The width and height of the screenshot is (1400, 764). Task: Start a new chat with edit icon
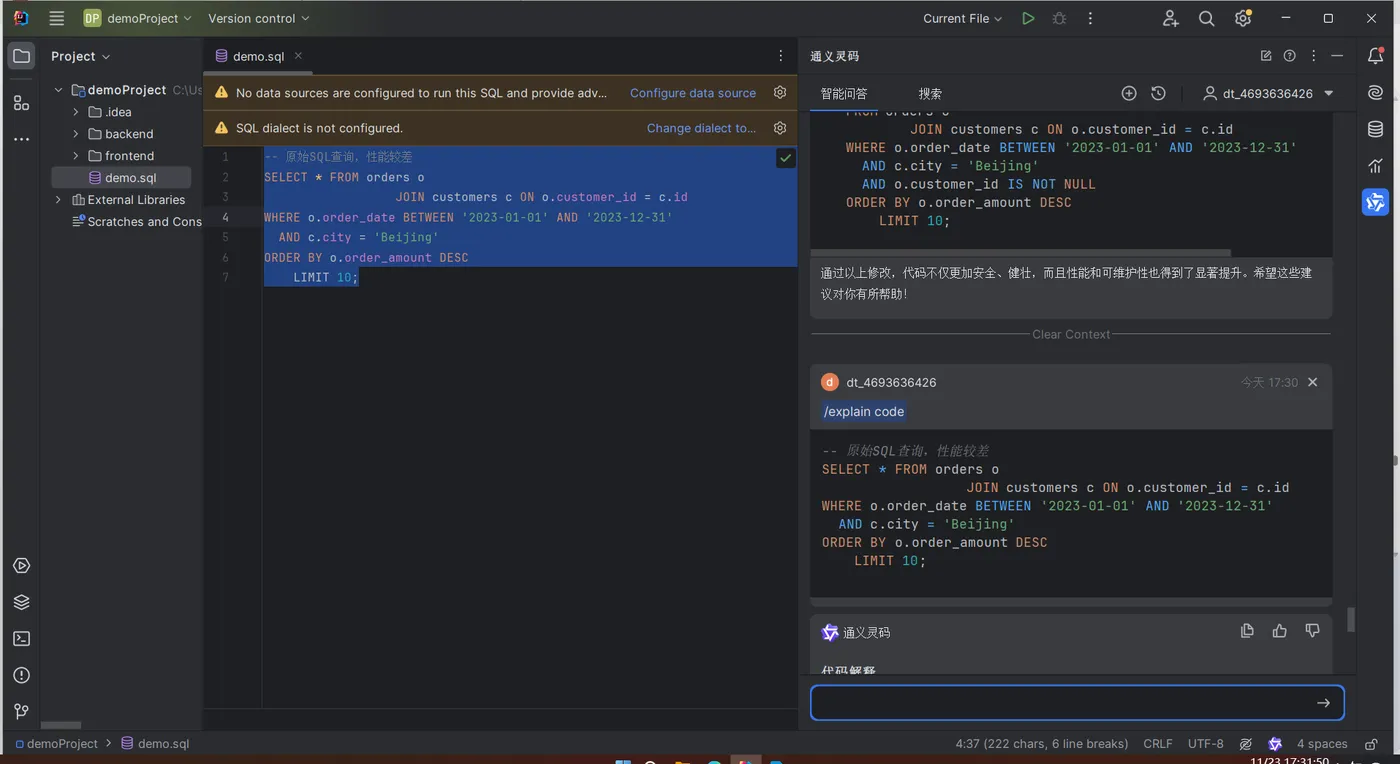point(1266,56)
